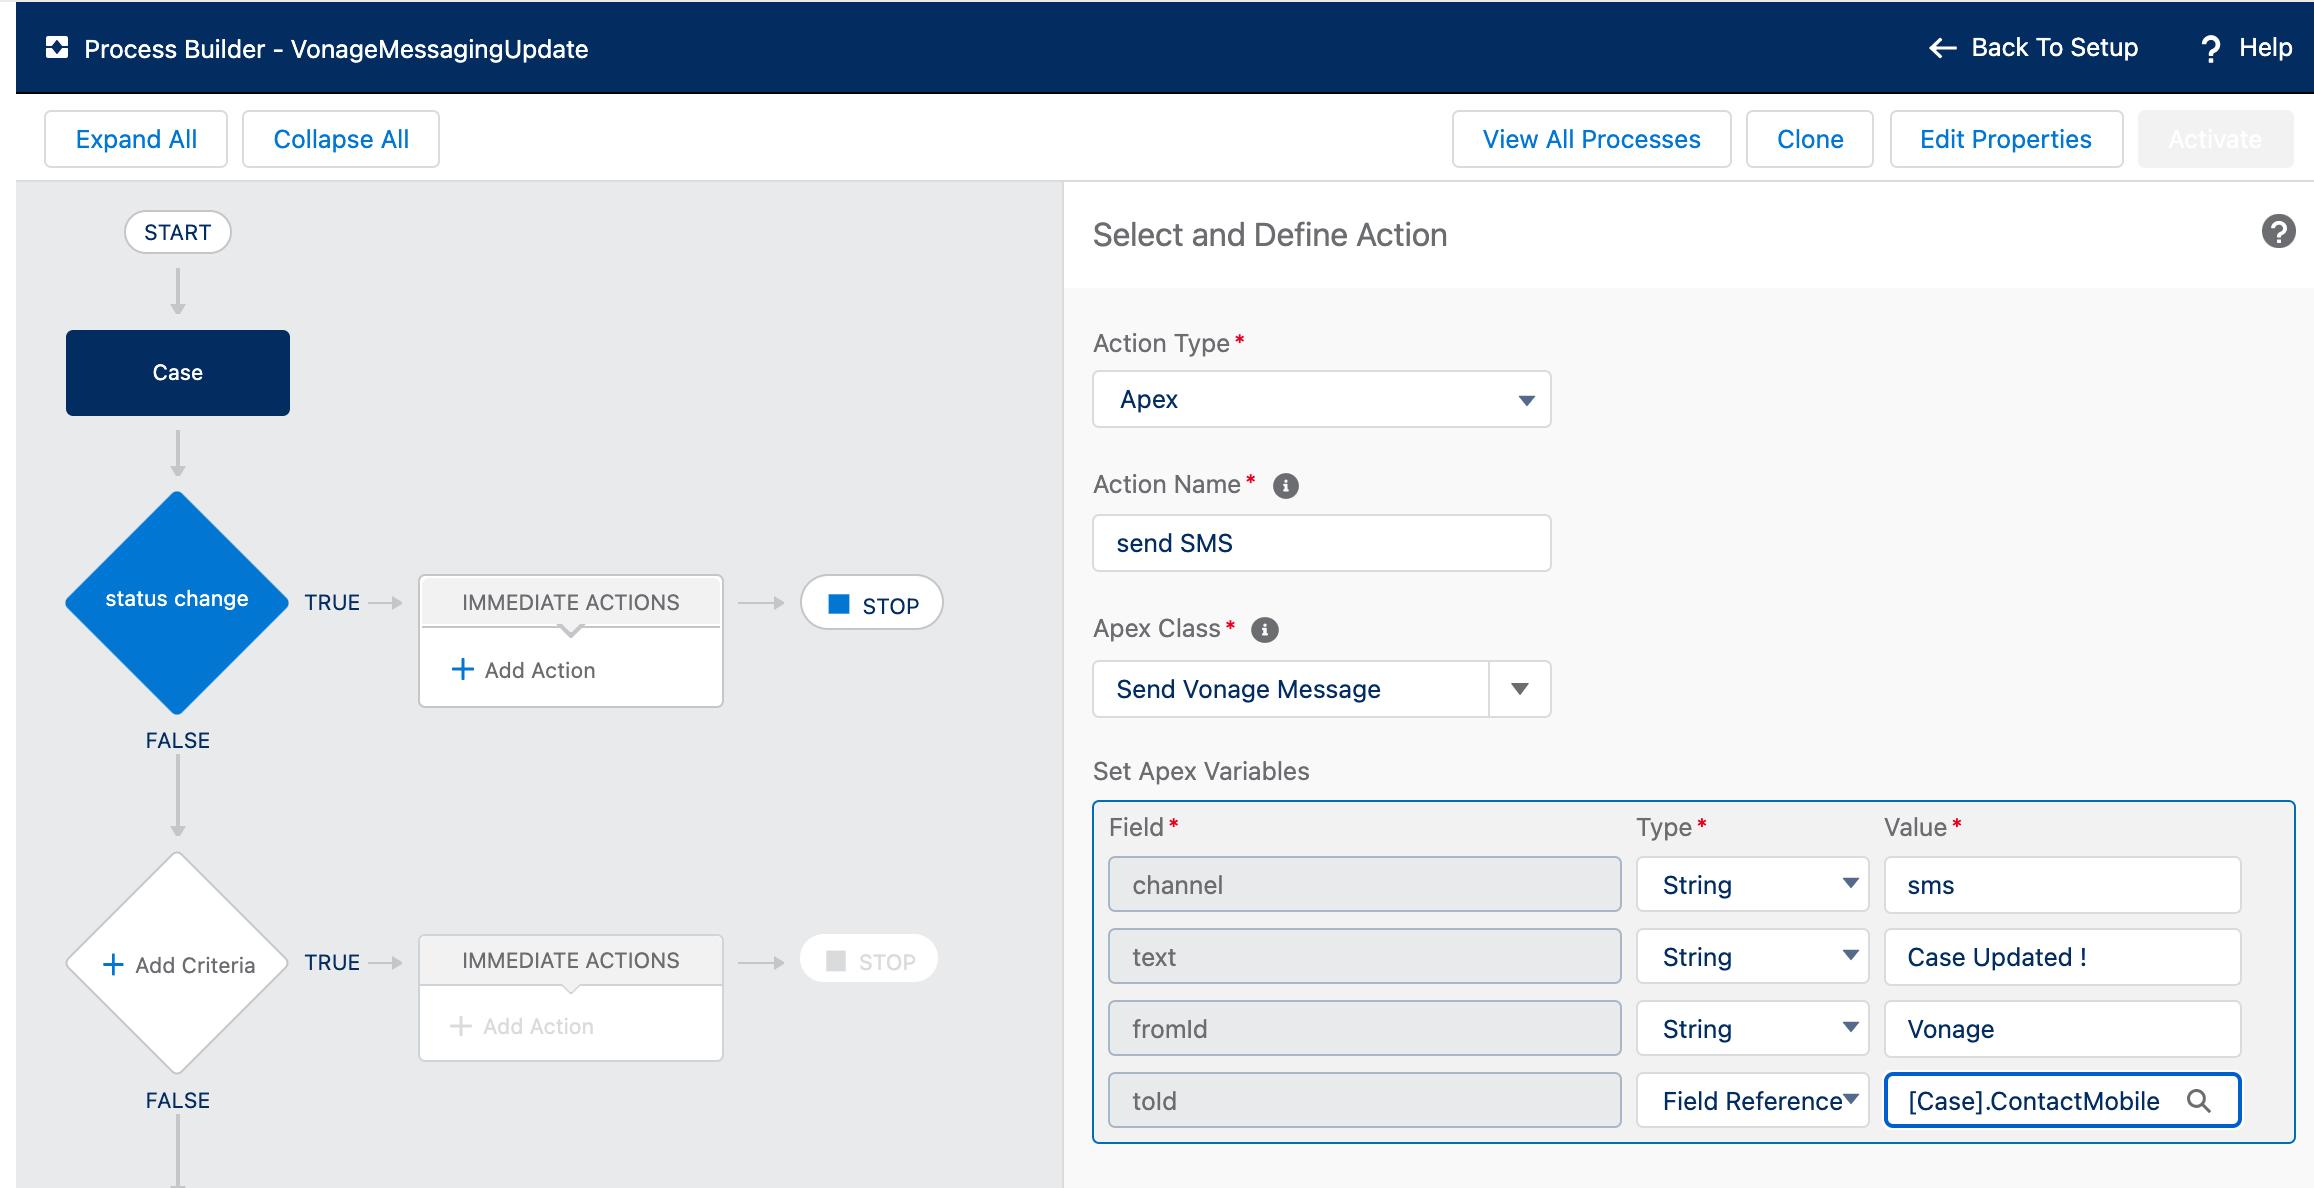Image resolution: width=2314 pixels, height=1188 pixels.
Task: Click the 'channel' field name box
Action: (x=1364, y=884)
